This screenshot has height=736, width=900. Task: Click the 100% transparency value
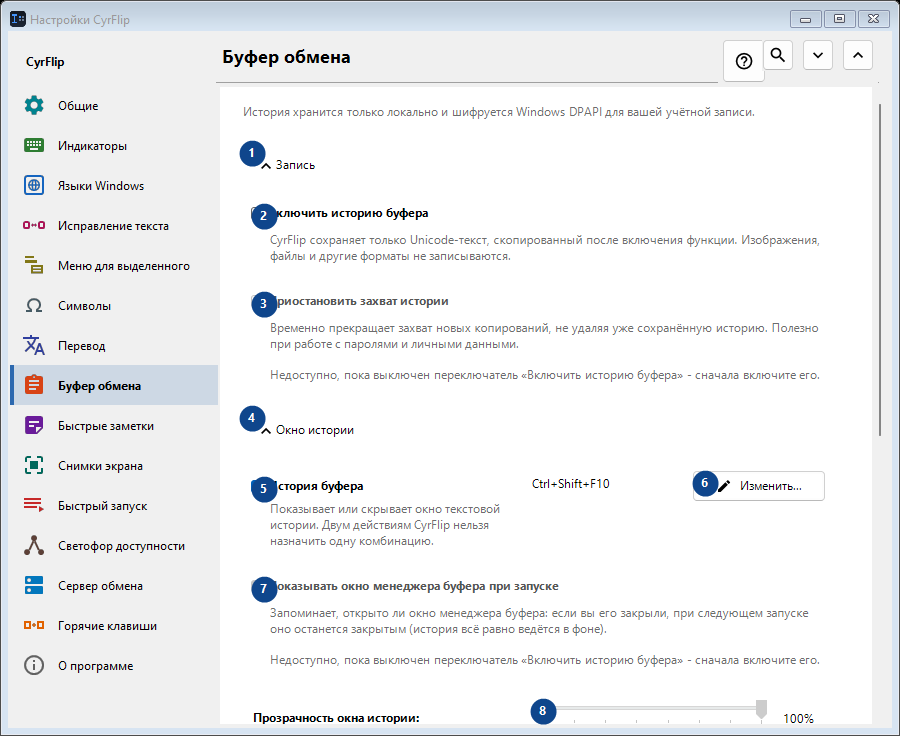tap(798, 718)
